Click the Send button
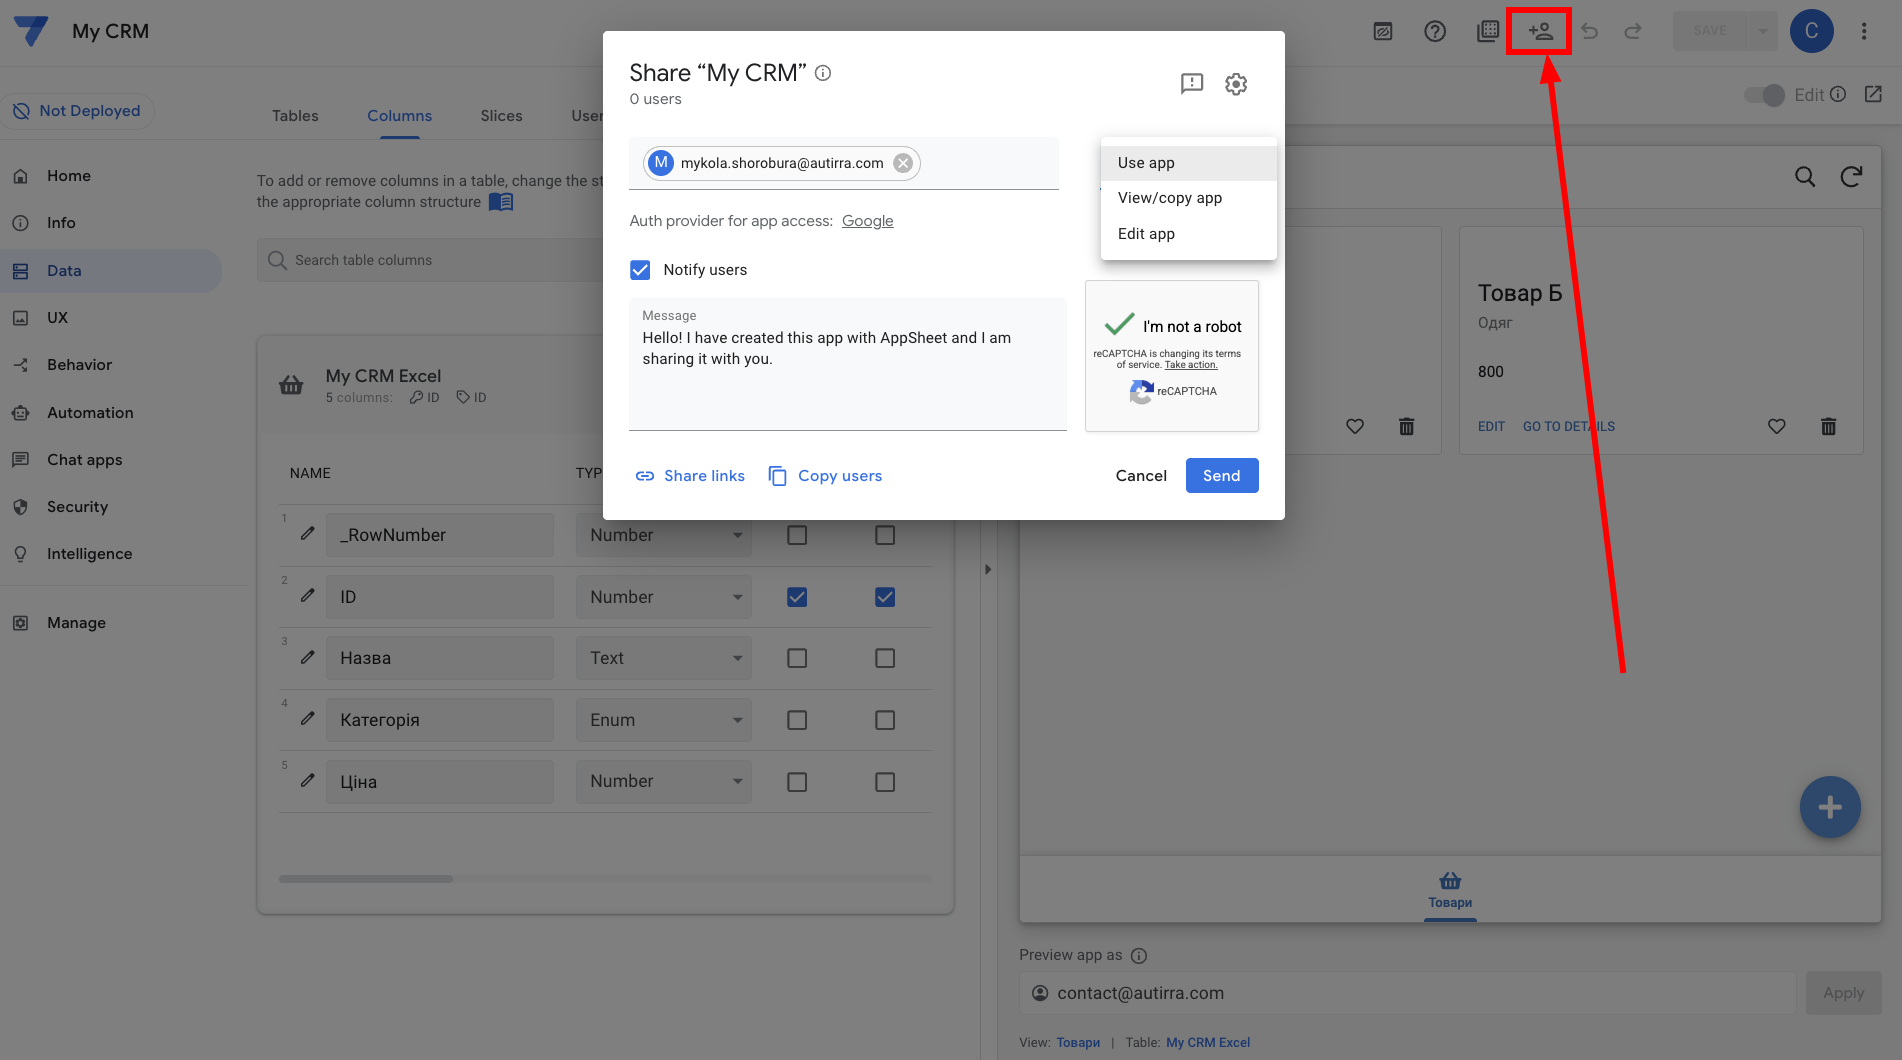 coord(1222,476)
